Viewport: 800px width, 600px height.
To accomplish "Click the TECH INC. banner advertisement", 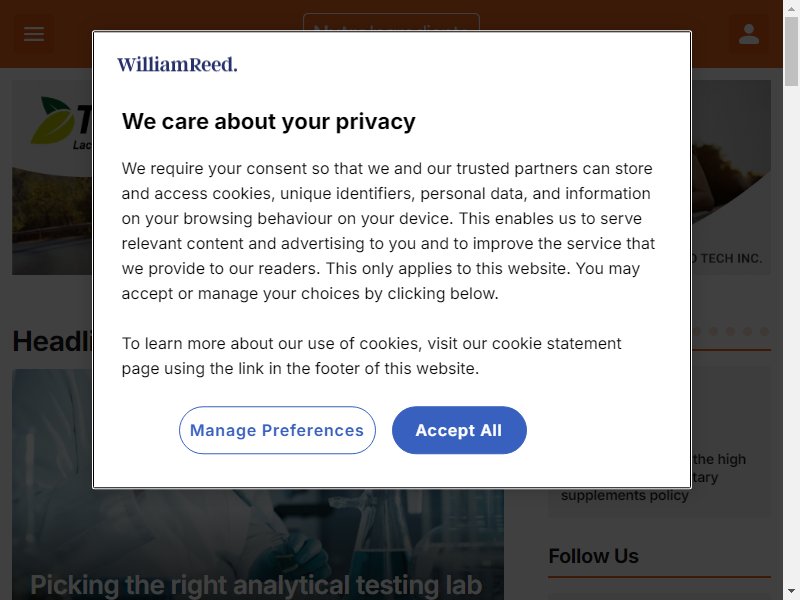I will pos(731,177).
